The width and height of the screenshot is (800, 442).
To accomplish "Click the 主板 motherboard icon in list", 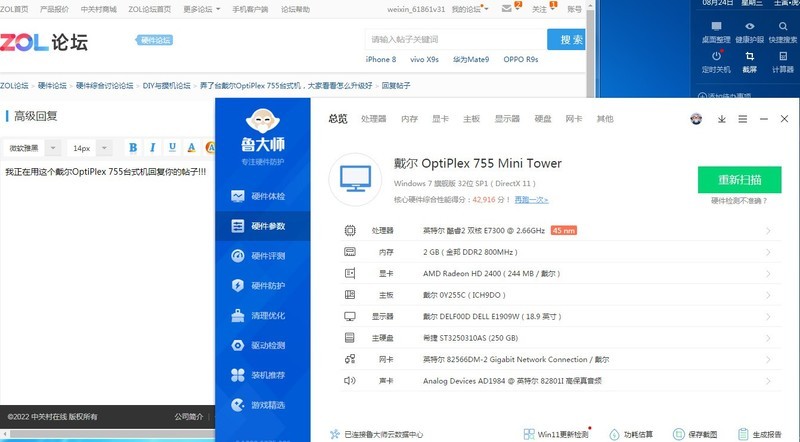I will pos(350,295).
